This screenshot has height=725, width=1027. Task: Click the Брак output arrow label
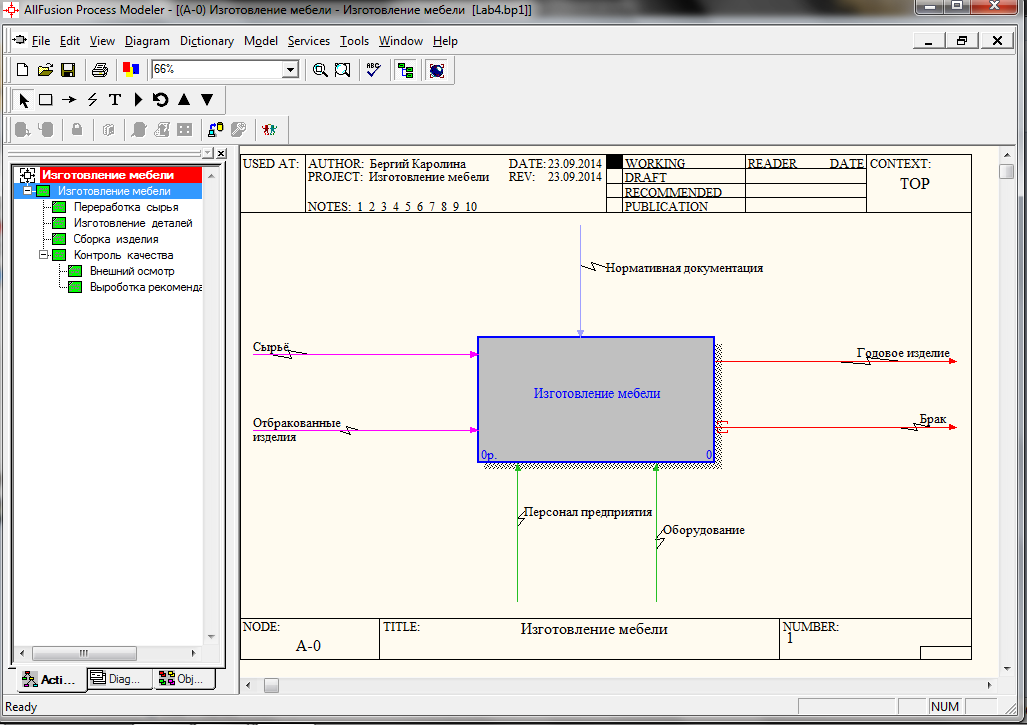pos(933,419)
